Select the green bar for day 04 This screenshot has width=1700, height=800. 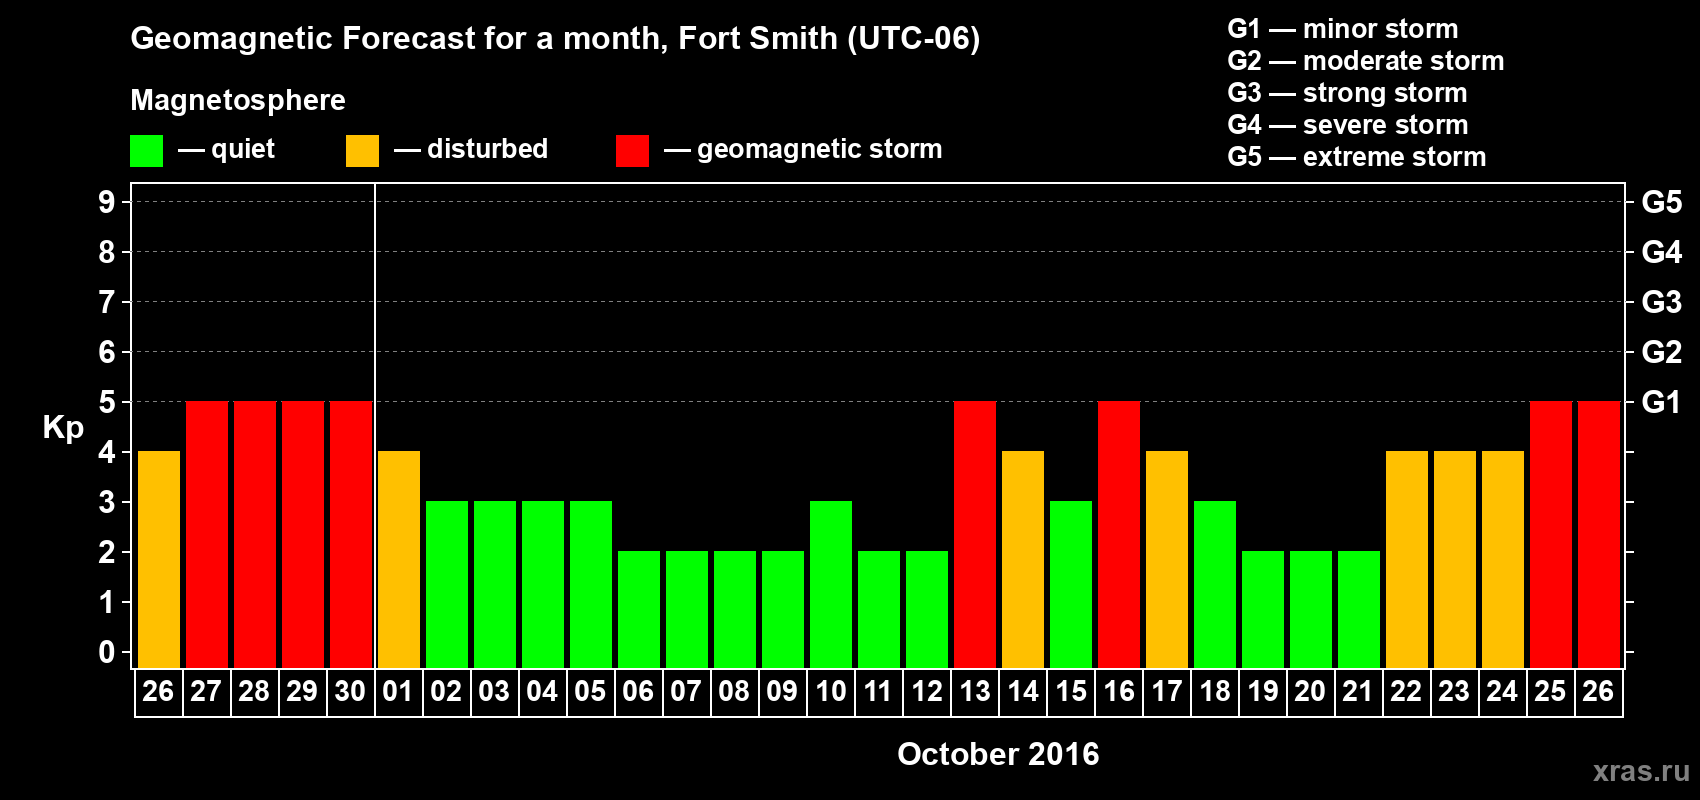coord(543,584)
